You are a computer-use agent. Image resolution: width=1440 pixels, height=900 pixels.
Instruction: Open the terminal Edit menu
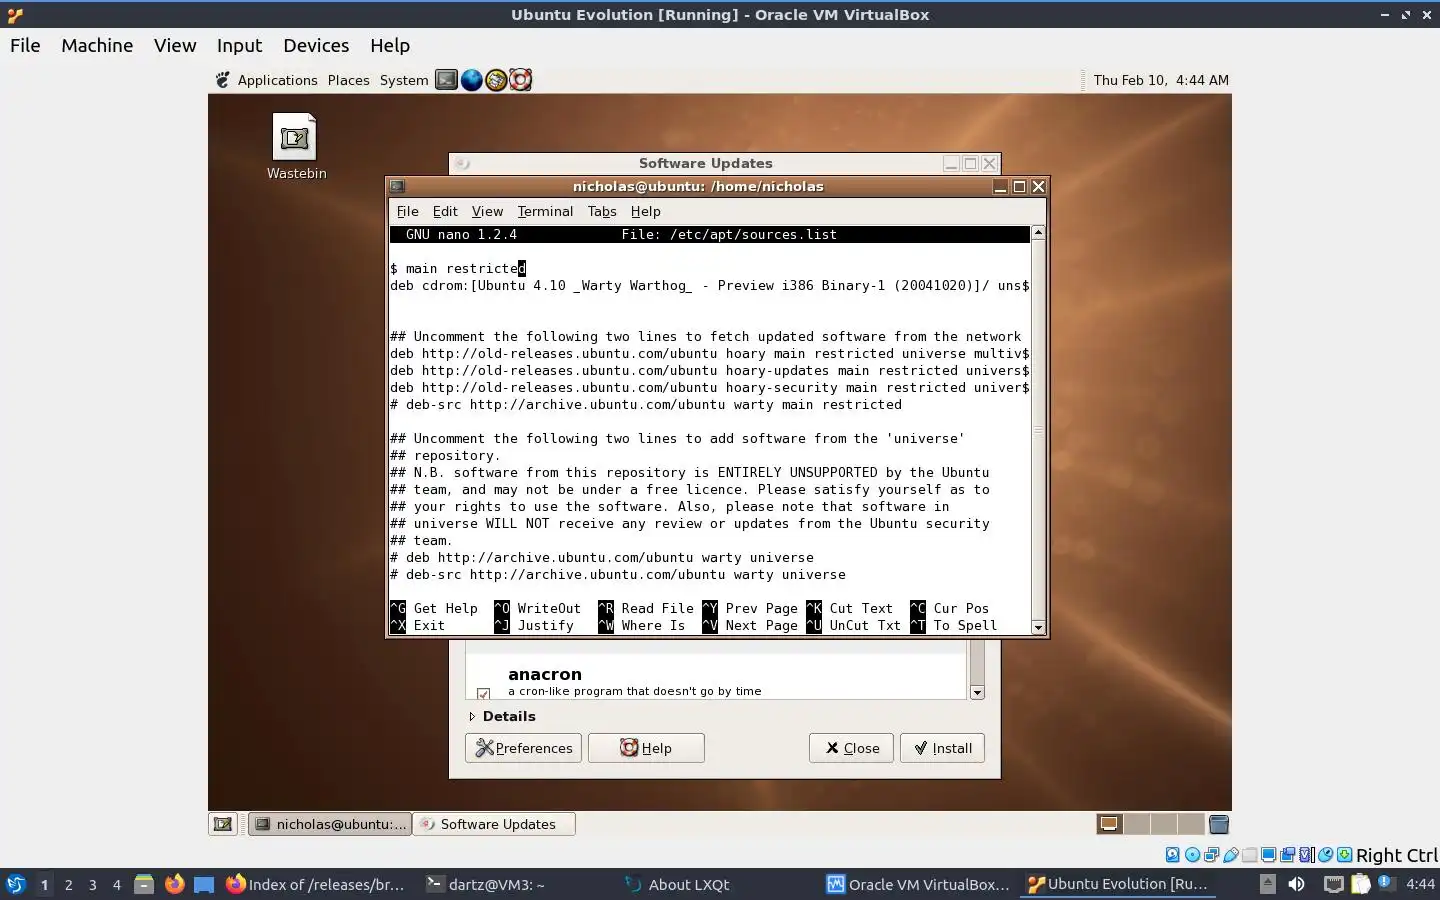coord(445,211)
